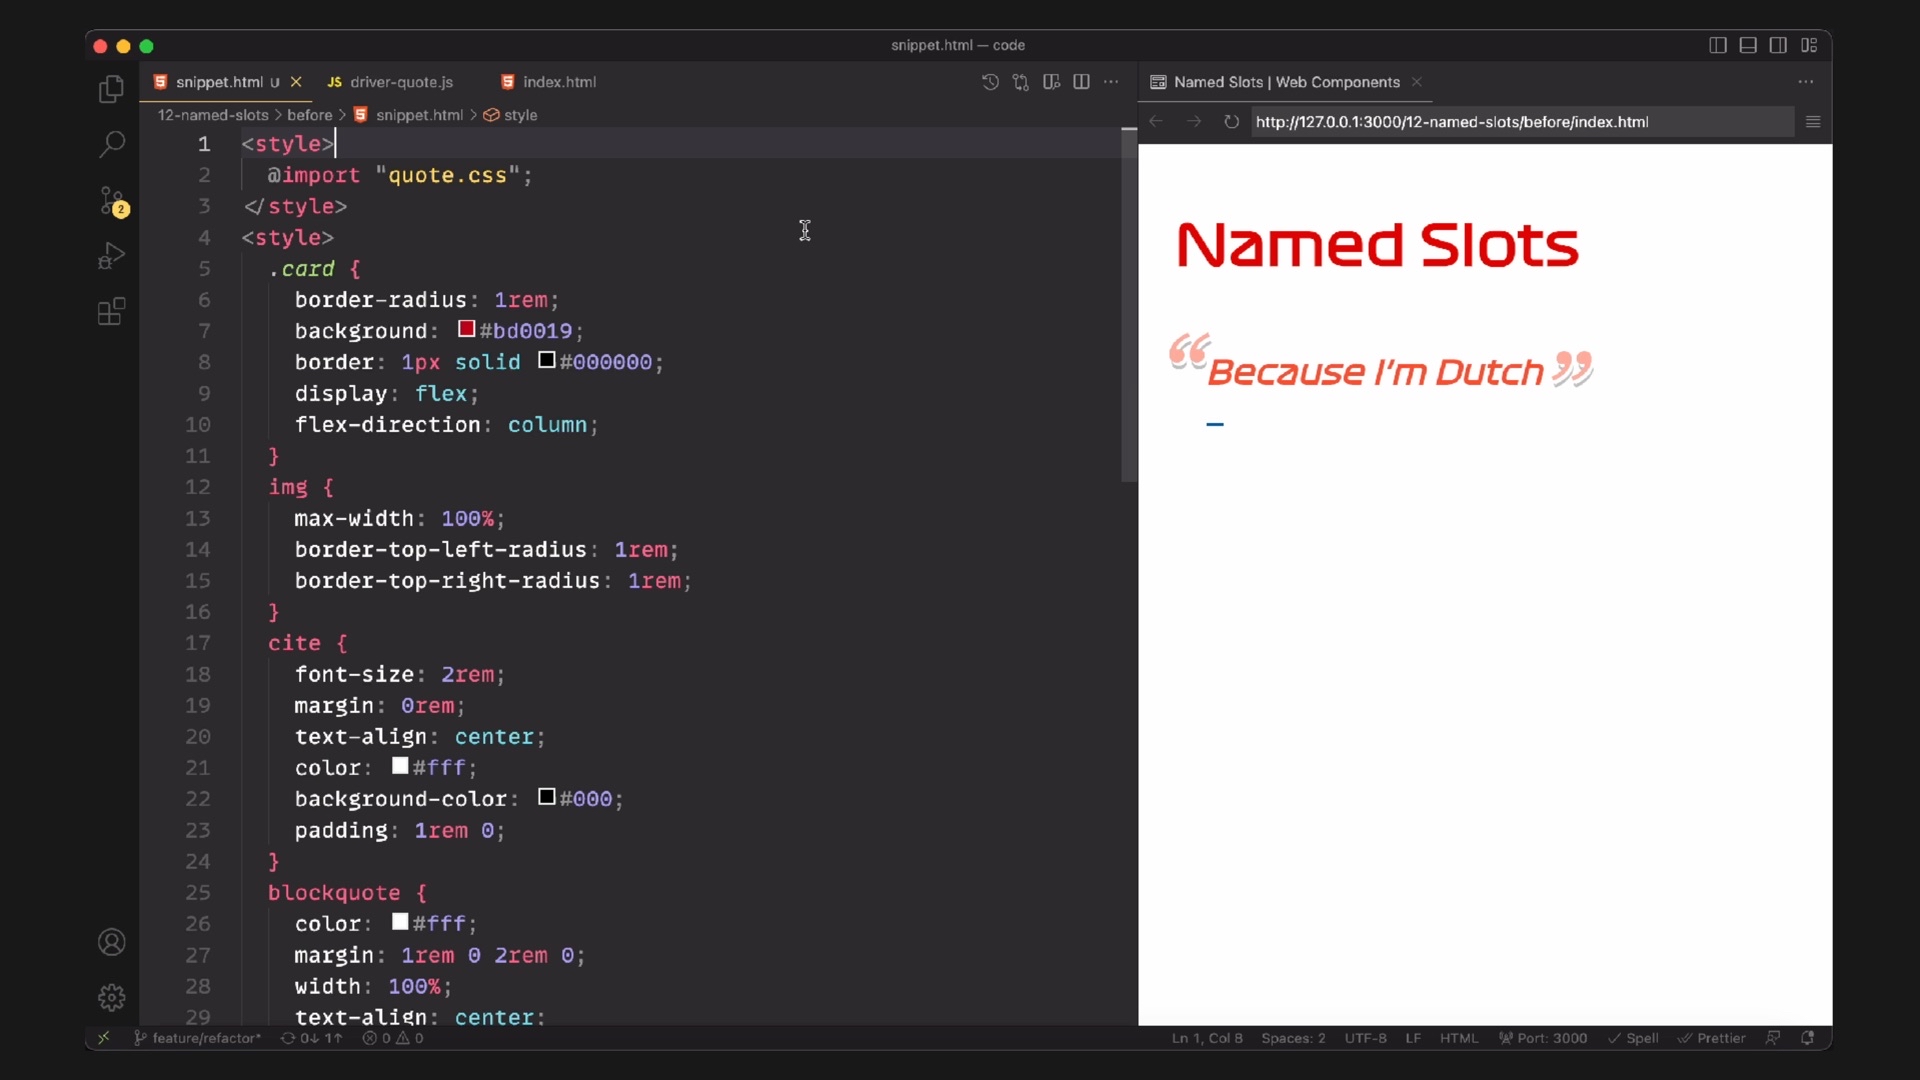Screen dimensions: 1920x1080
Task: Open the Manage gear menu
Action: (x=111, y=997)
